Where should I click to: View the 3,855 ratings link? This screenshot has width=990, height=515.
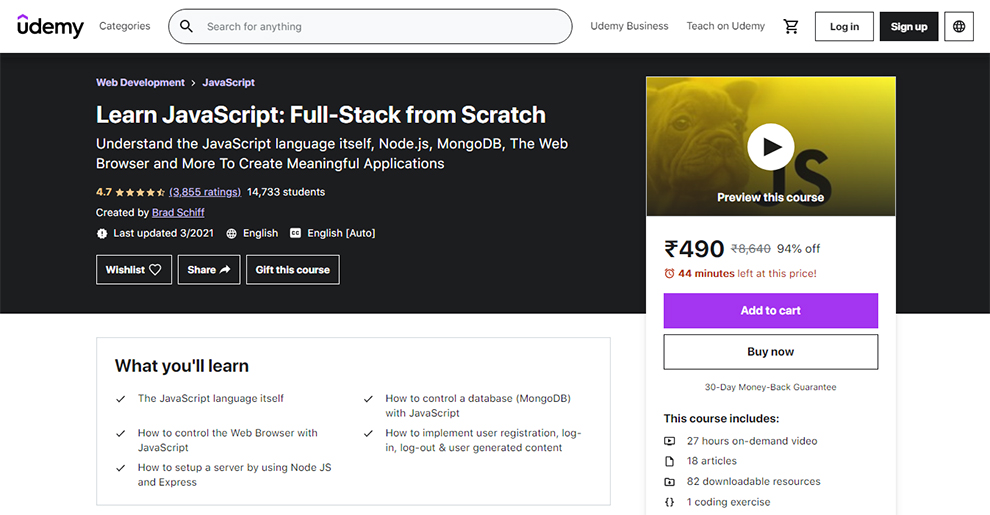(205, 192)
